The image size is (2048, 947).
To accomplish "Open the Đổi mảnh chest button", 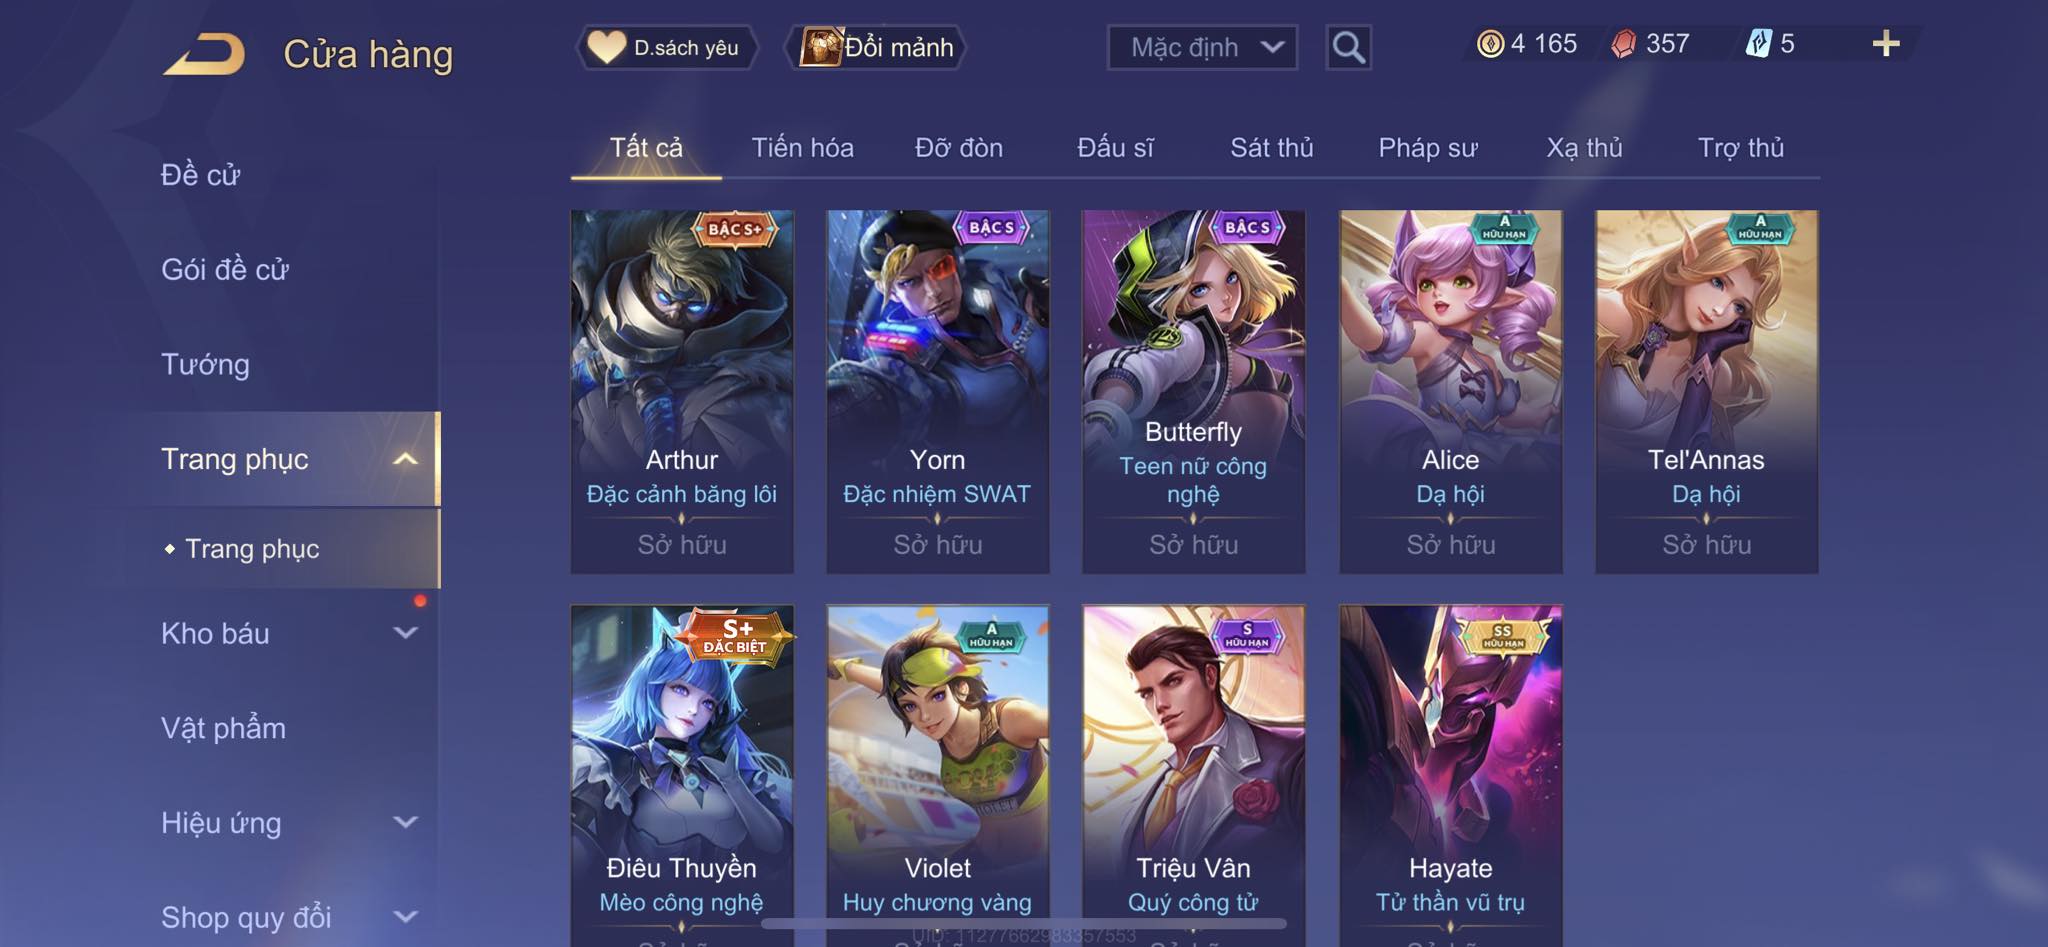I will coord(876,47).
